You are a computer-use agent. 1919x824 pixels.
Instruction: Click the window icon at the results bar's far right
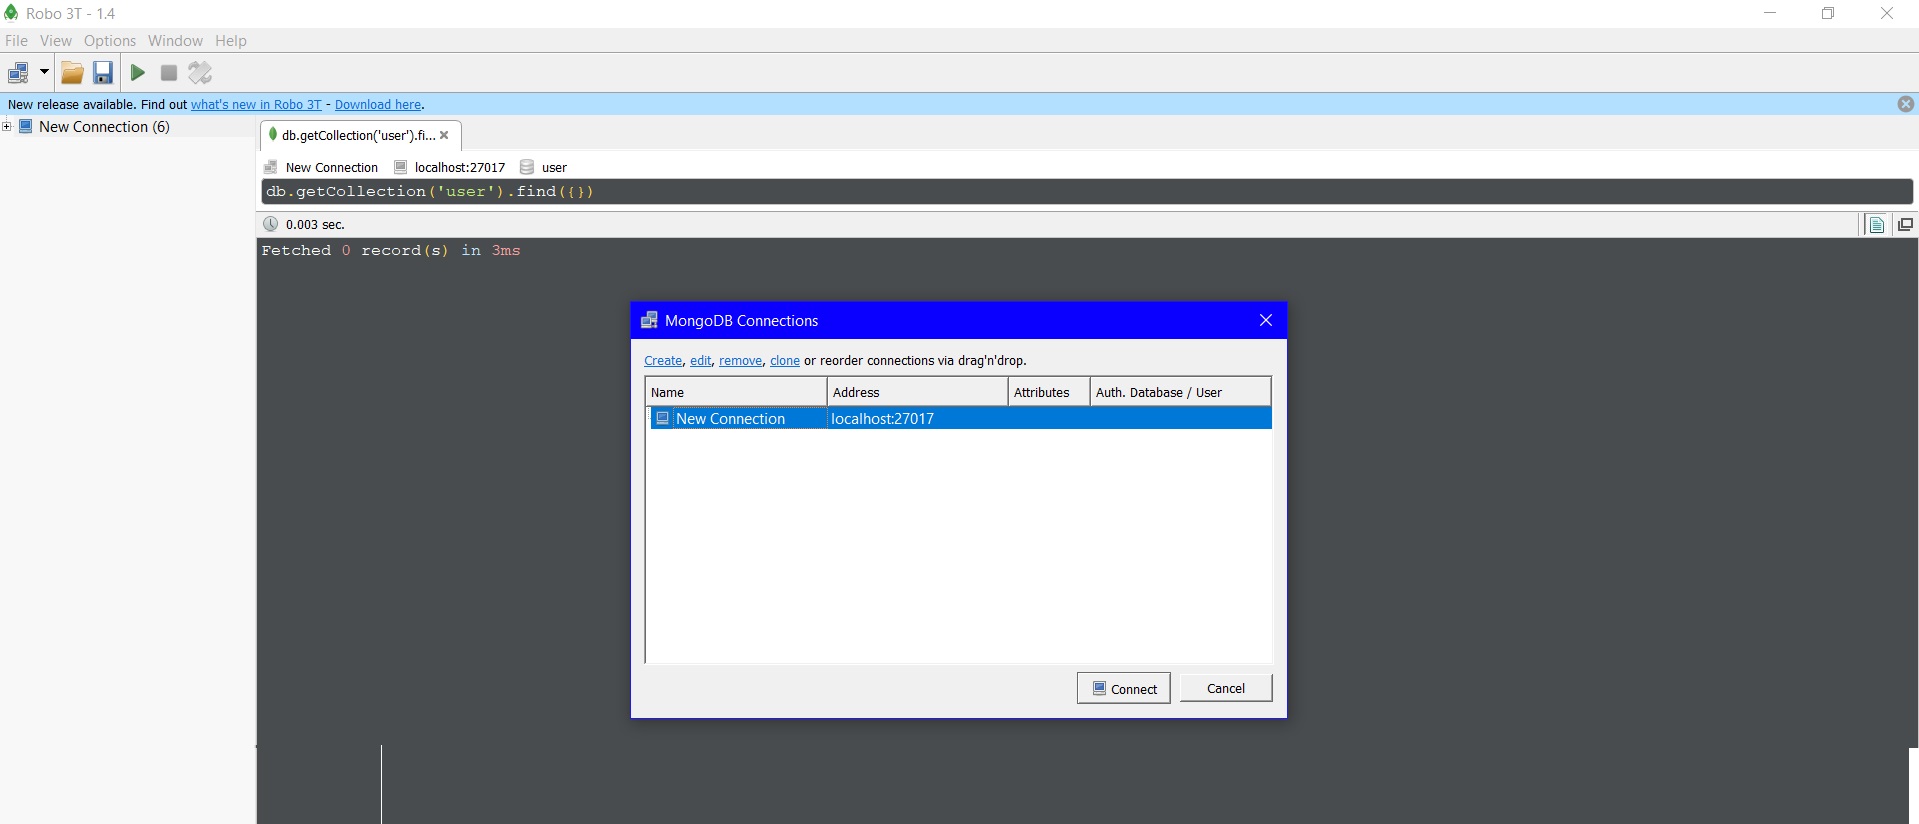pos(1905,225)
